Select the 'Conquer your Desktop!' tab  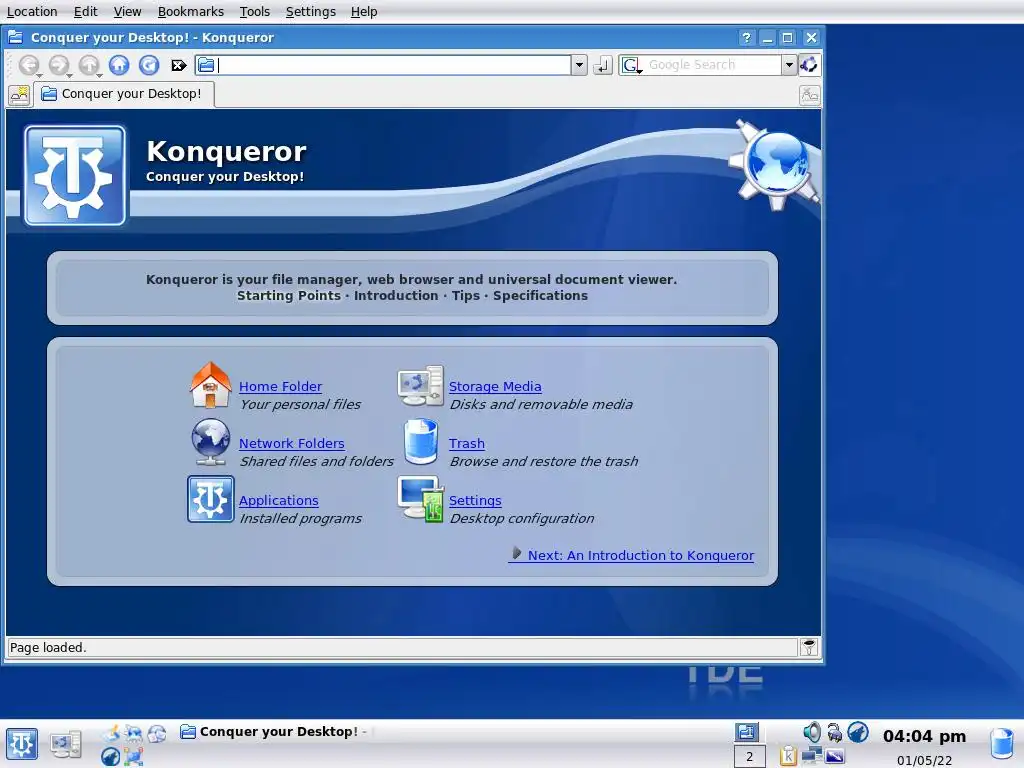pyautogui.click(x=124, y=94)
